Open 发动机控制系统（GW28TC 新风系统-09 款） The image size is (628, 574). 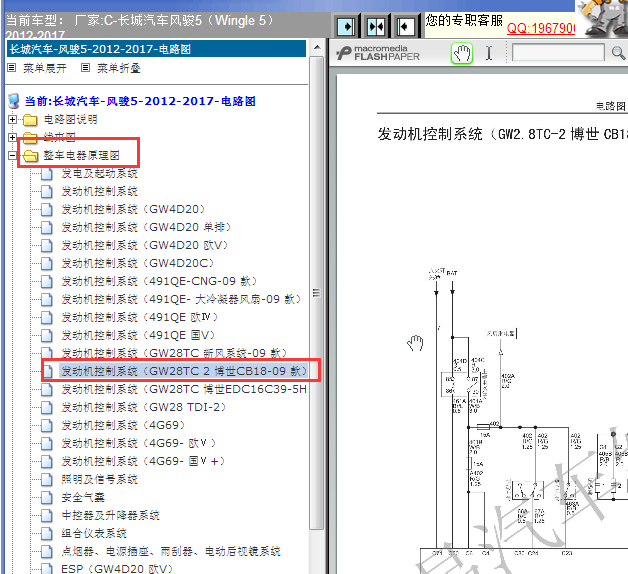pyautogui.click(x=174, y=353)
